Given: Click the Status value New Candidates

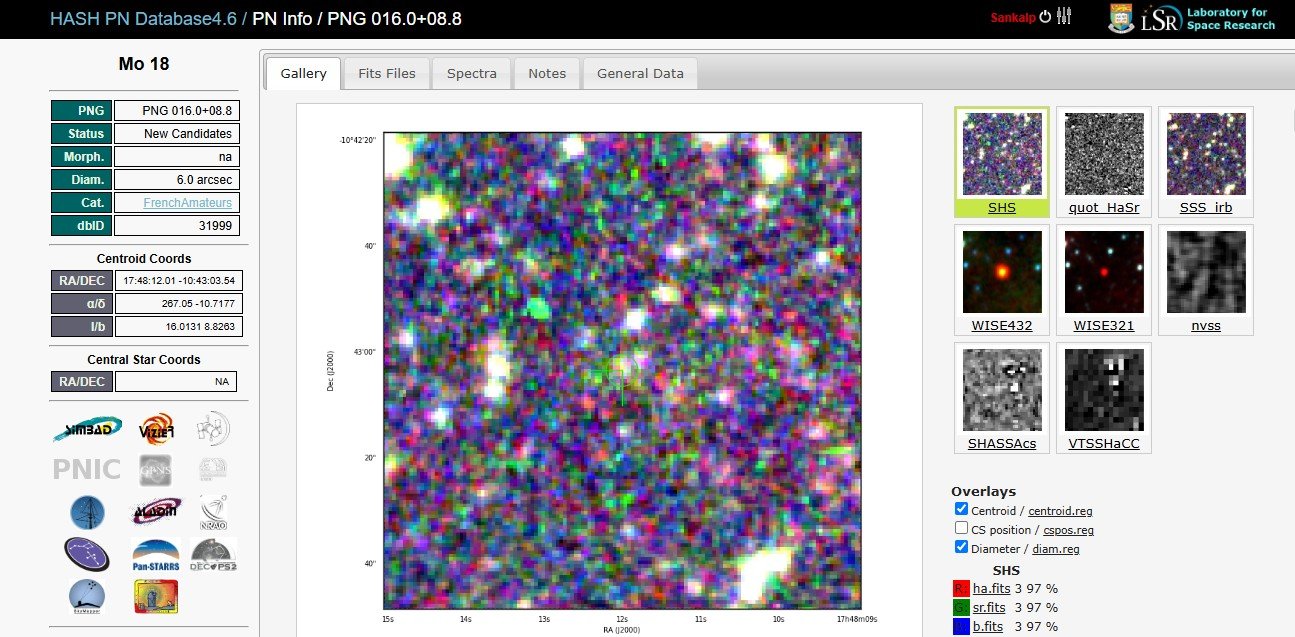Looking at the screenshot, I should pos(177,133).
